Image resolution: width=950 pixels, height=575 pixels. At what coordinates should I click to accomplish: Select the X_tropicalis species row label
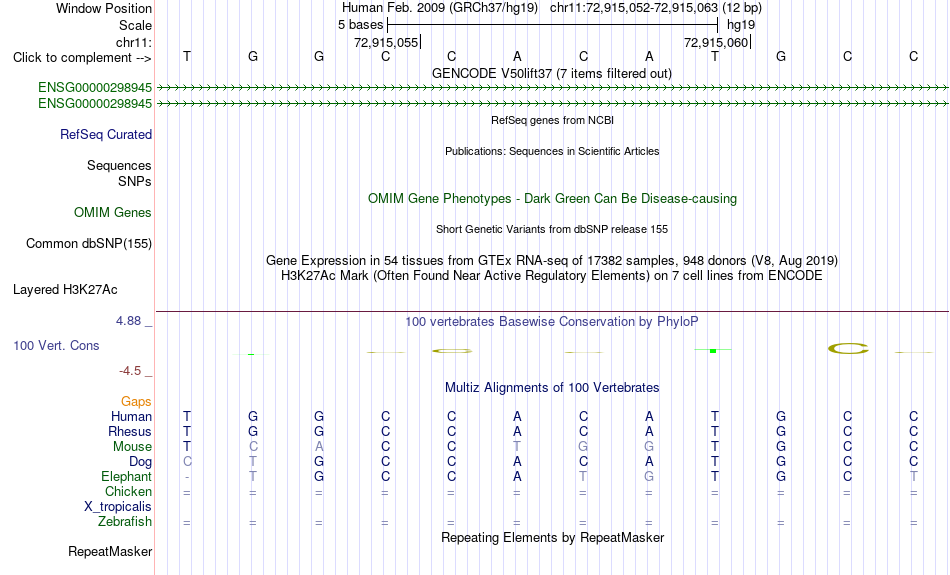(x=118, y=507)
